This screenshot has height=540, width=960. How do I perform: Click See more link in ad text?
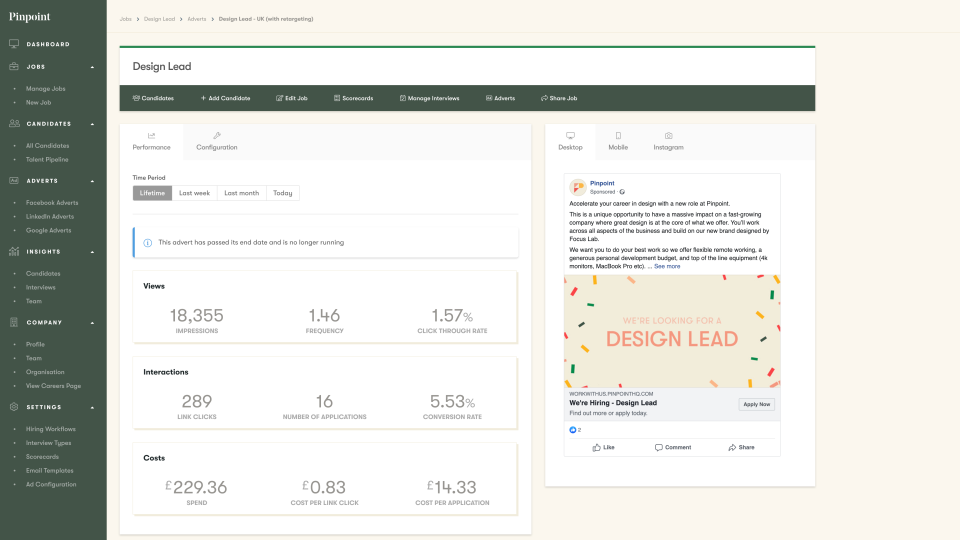click(x=667, y=266)
